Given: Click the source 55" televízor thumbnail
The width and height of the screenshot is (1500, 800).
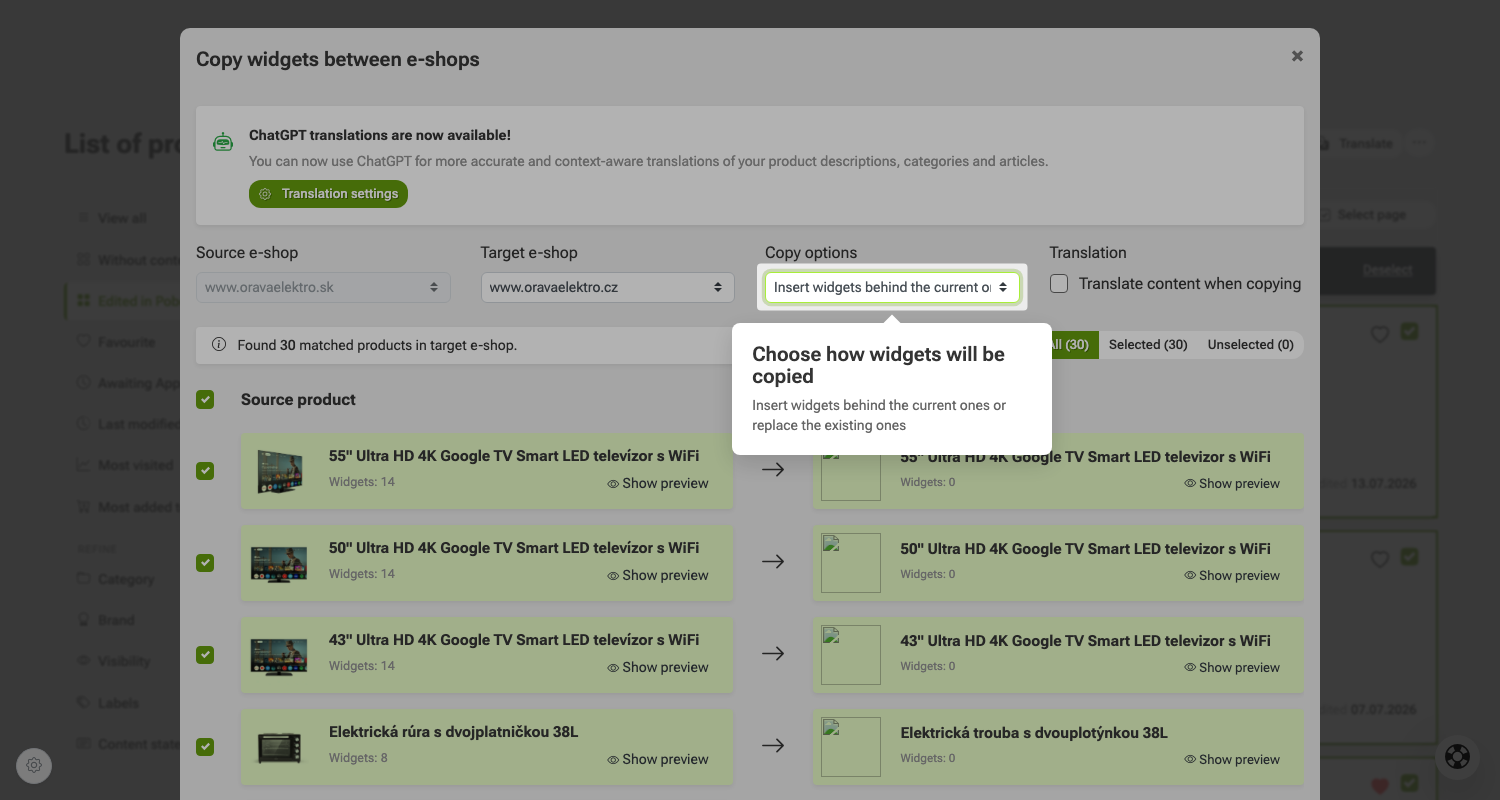Looking at the screenshot, I should [279, 471].
